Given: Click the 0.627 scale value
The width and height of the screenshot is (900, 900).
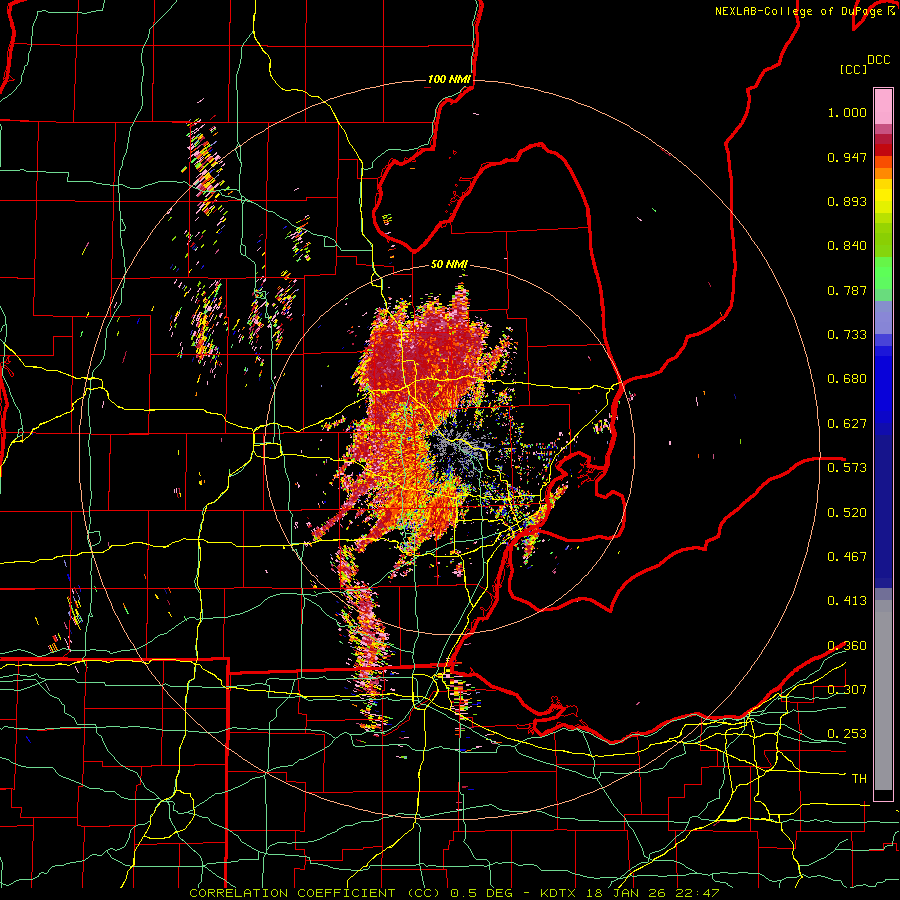Looking at the screenshot, I should click(x=847, y=424).
